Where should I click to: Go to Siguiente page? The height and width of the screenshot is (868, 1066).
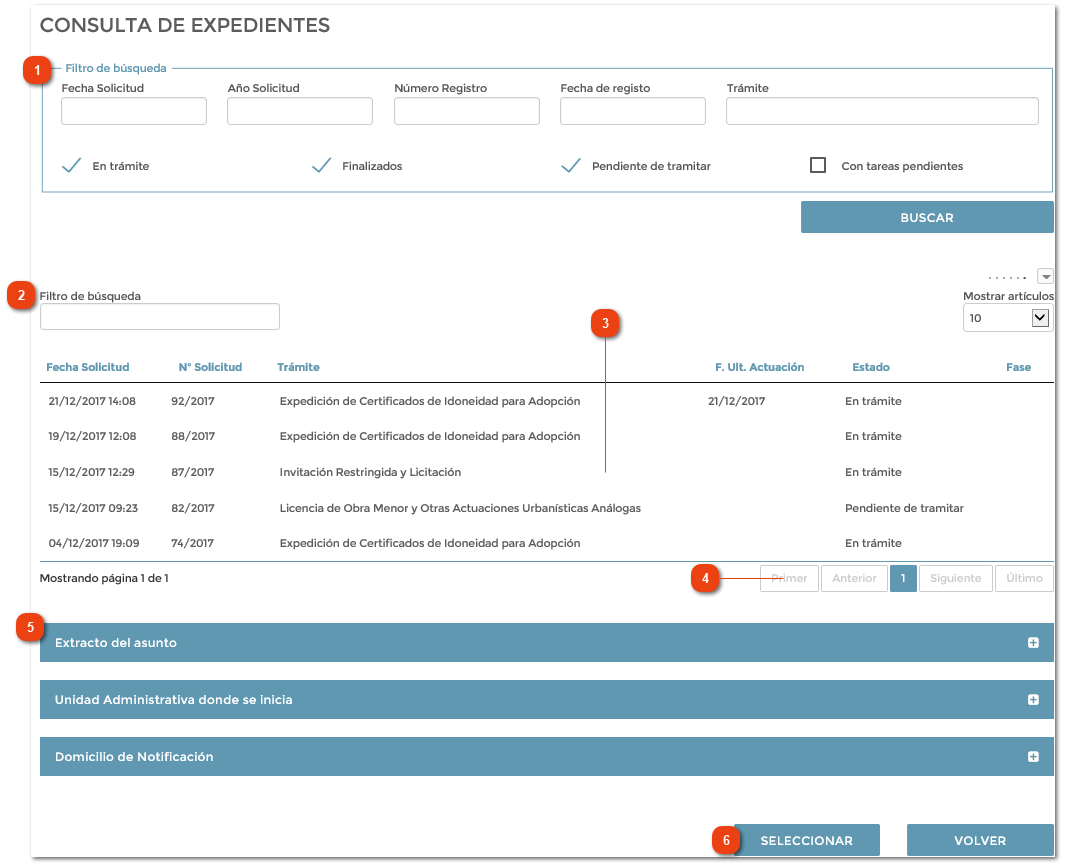[955, 578]
